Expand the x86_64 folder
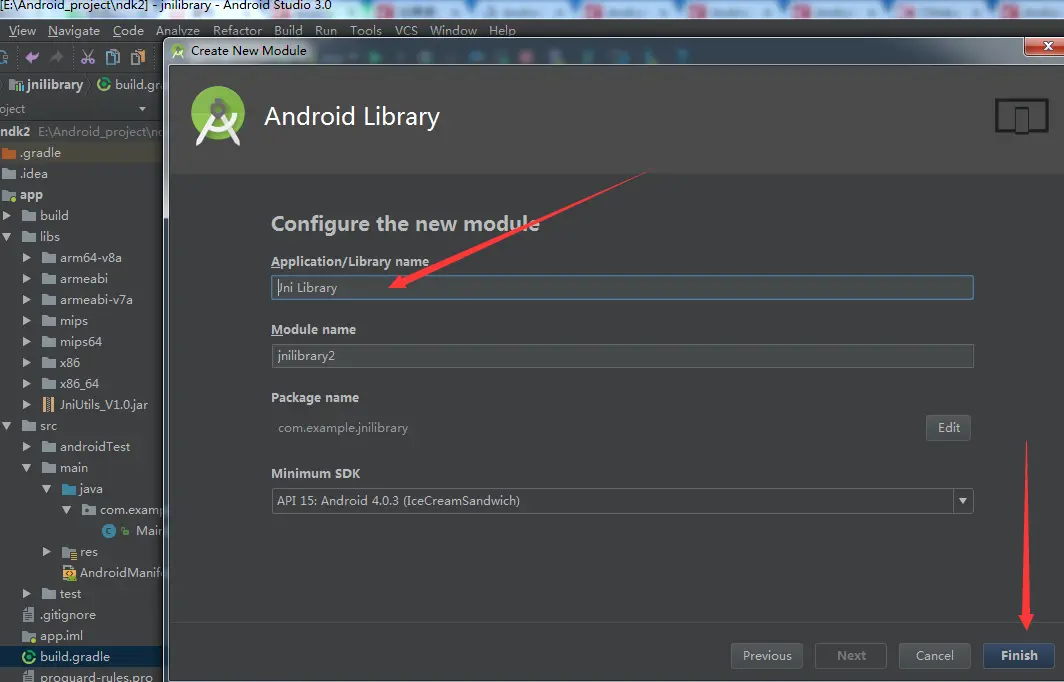1064x682 pixels. coord(26,383)
